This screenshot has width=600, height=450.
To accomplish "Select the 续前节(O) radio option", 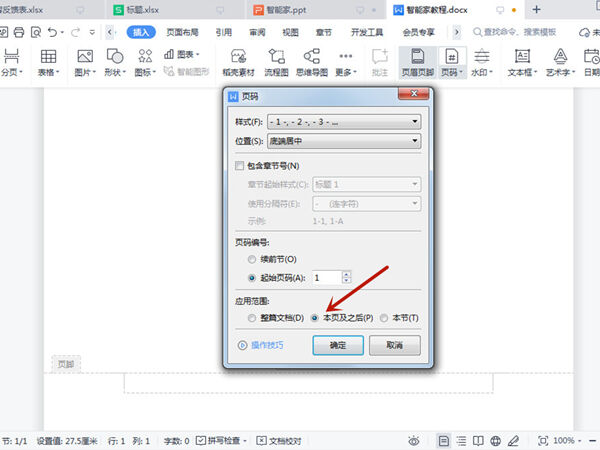I will point(252,259).
